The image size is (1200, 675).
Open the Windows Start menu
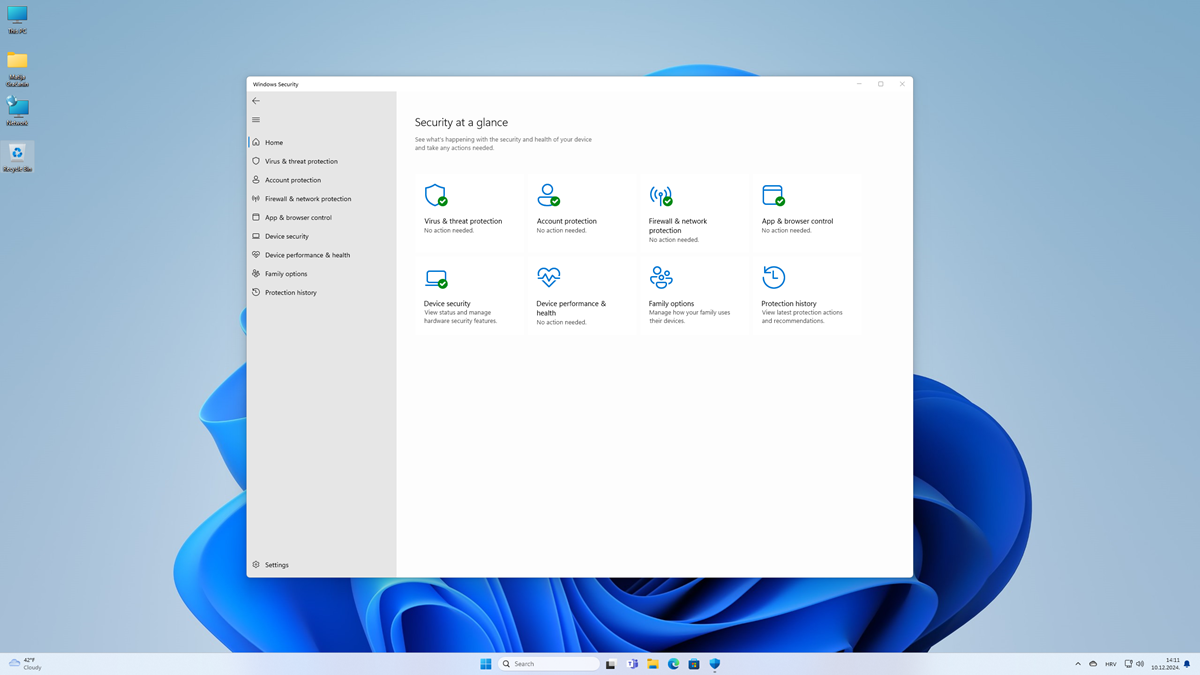click(x=486, y=664)
